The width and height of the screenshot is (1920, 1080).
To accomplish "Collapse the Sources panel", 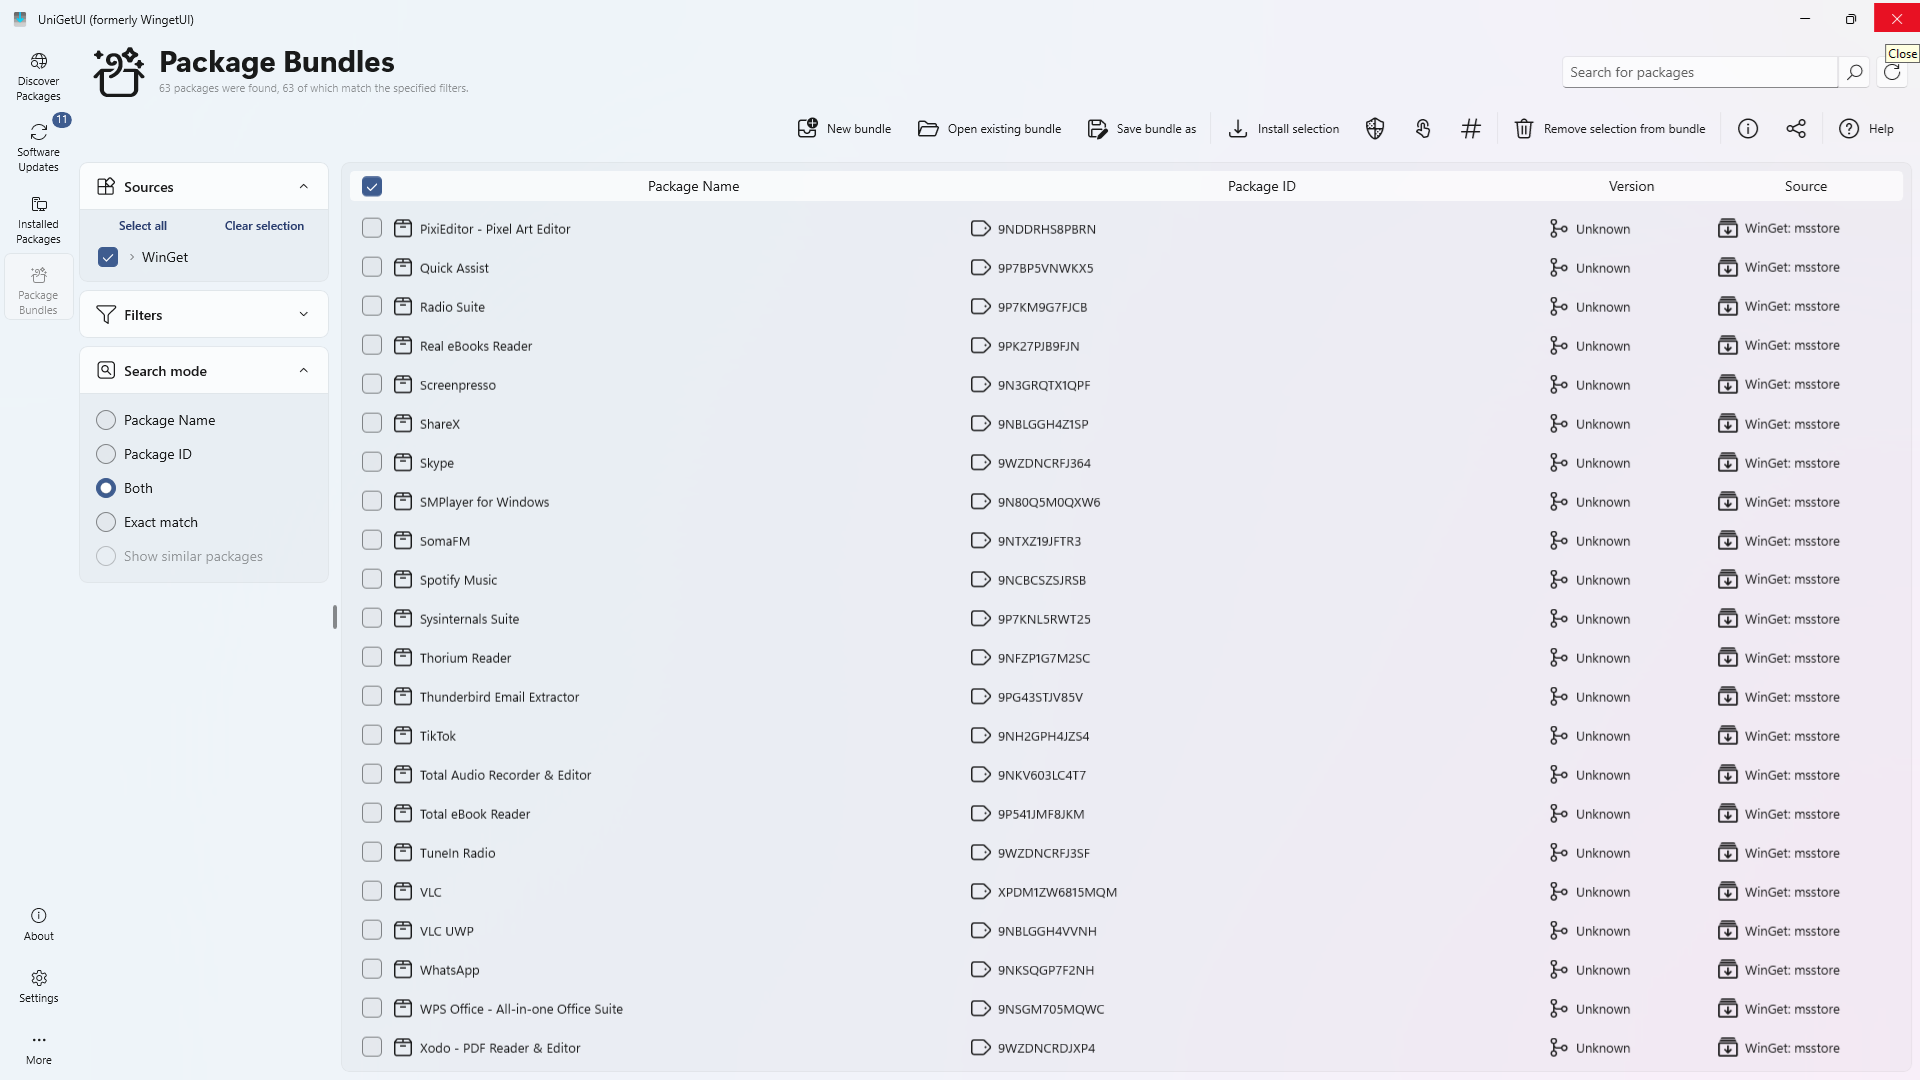I will point(303,187).
